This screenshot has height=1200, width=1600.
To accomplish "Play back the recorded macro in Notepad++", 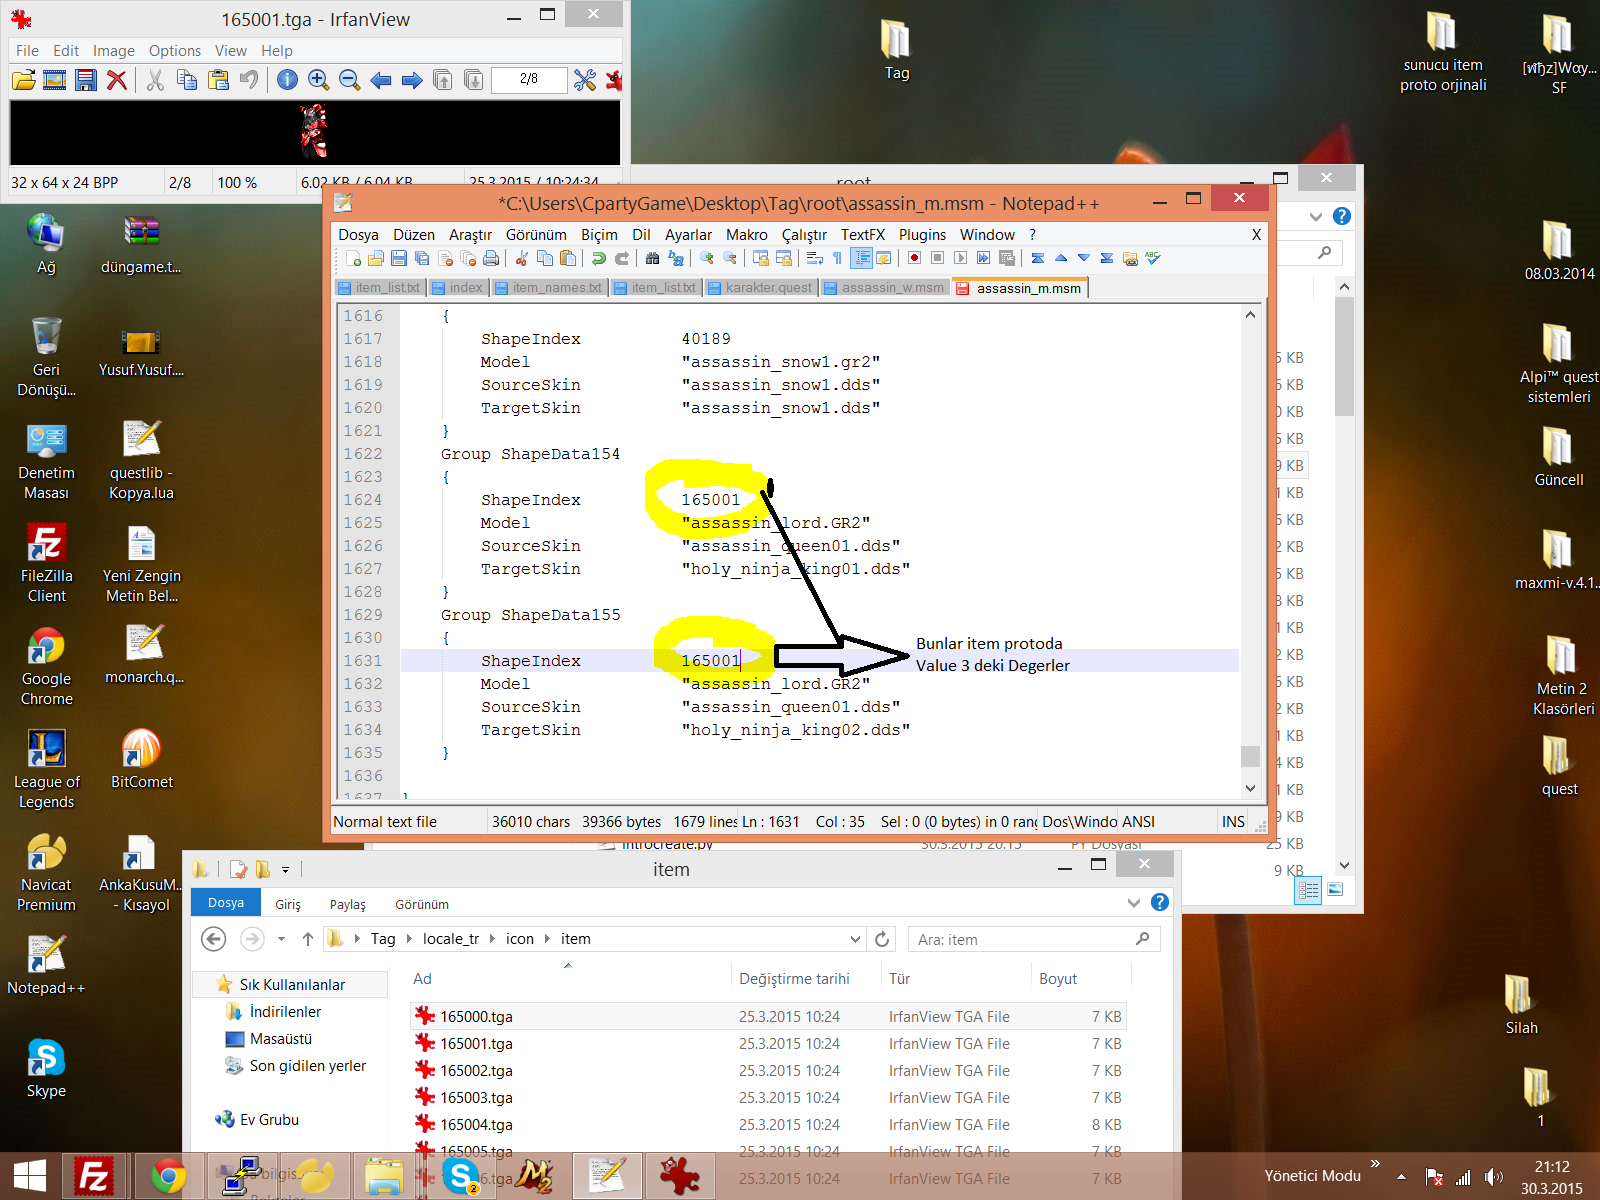I will tap(960, 258).
